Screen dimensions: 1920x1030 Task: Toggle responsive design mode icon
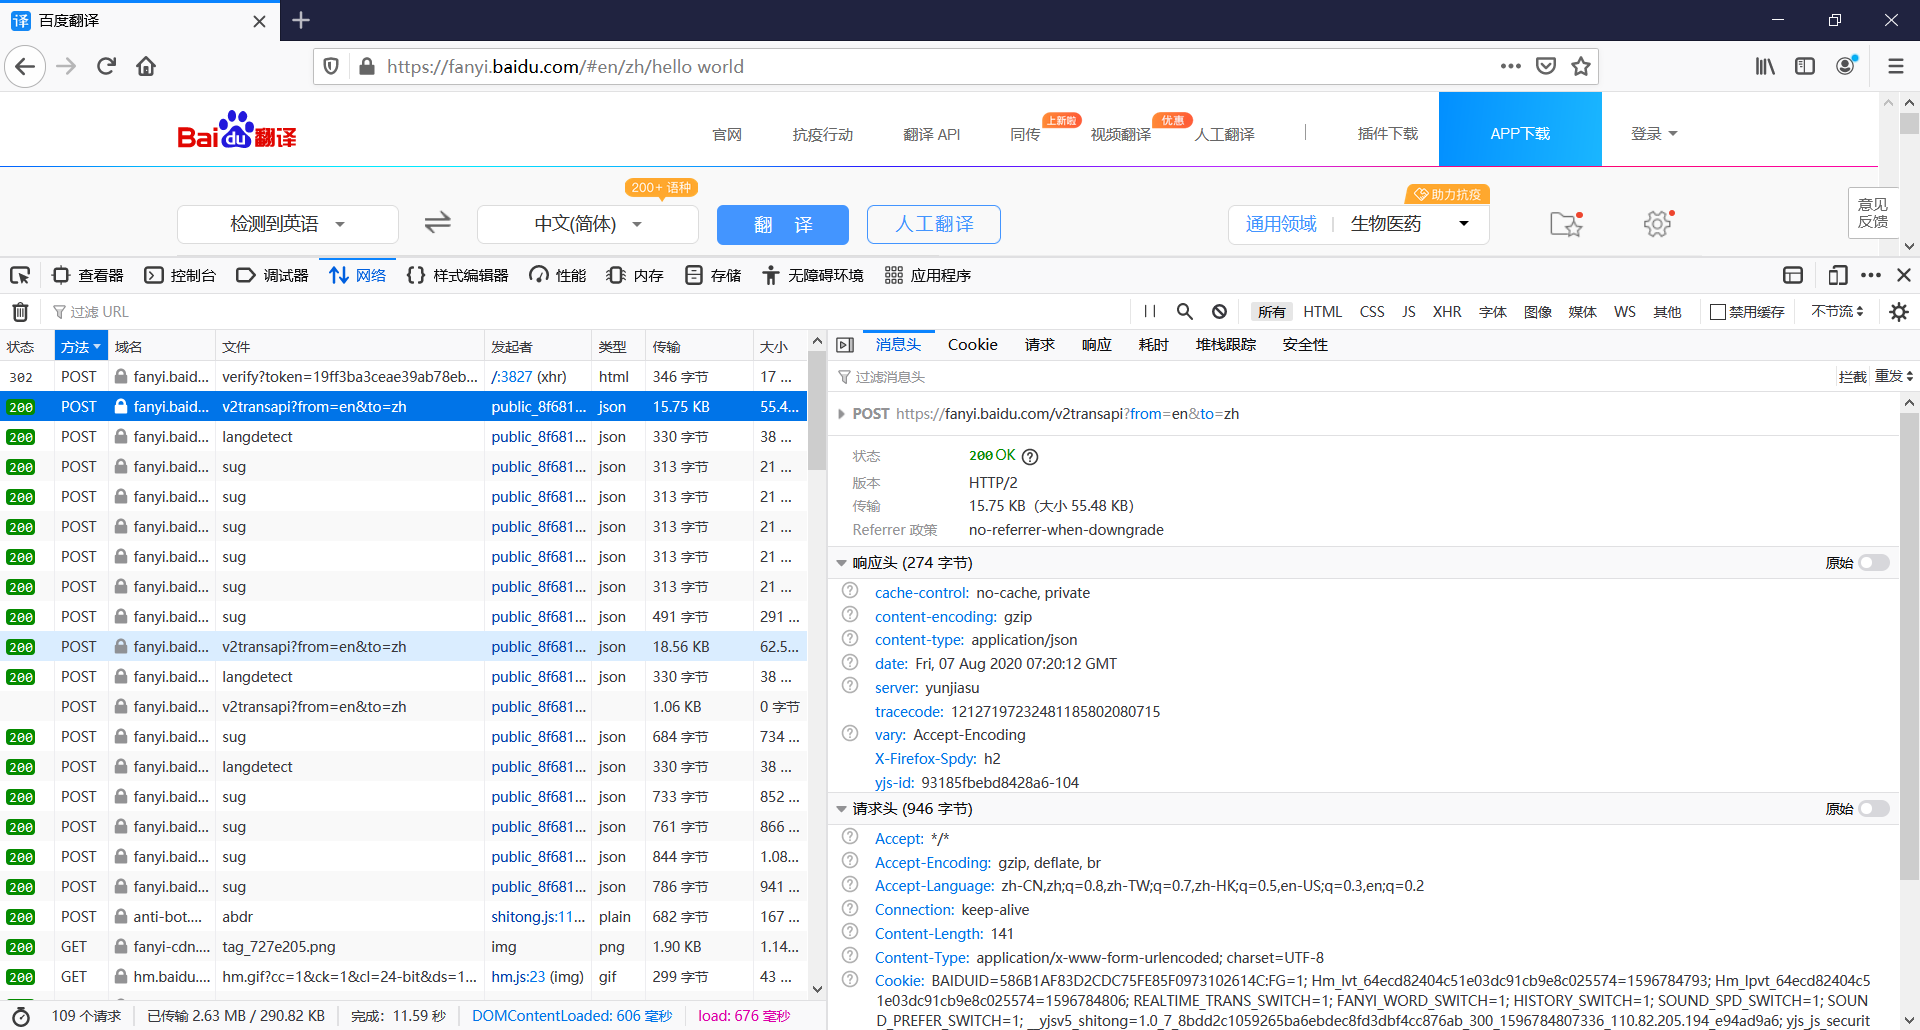coord(1837,275)
